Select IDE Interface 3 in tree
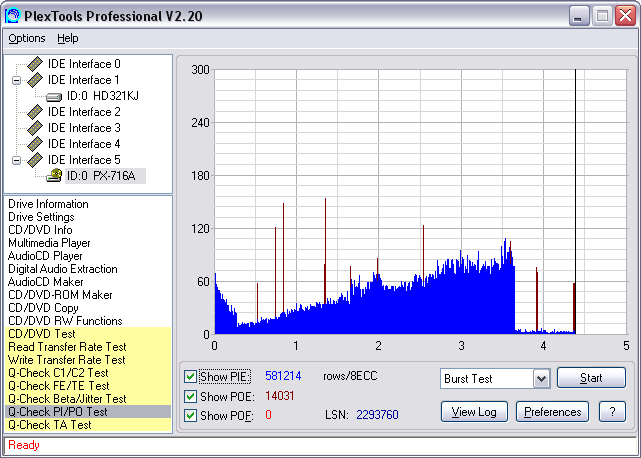This screenshot has height=458, width=641. point(84,128)
